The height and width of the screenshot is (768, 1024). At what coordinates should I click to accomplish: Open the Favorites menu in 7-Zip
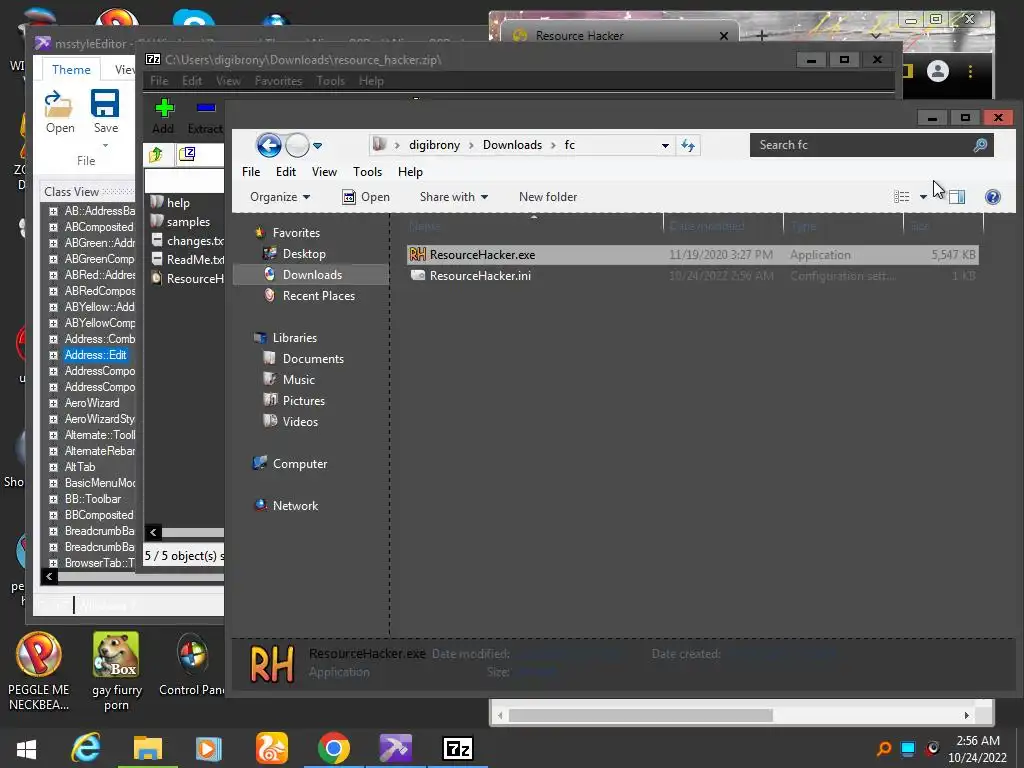click(x=278, y=81)
